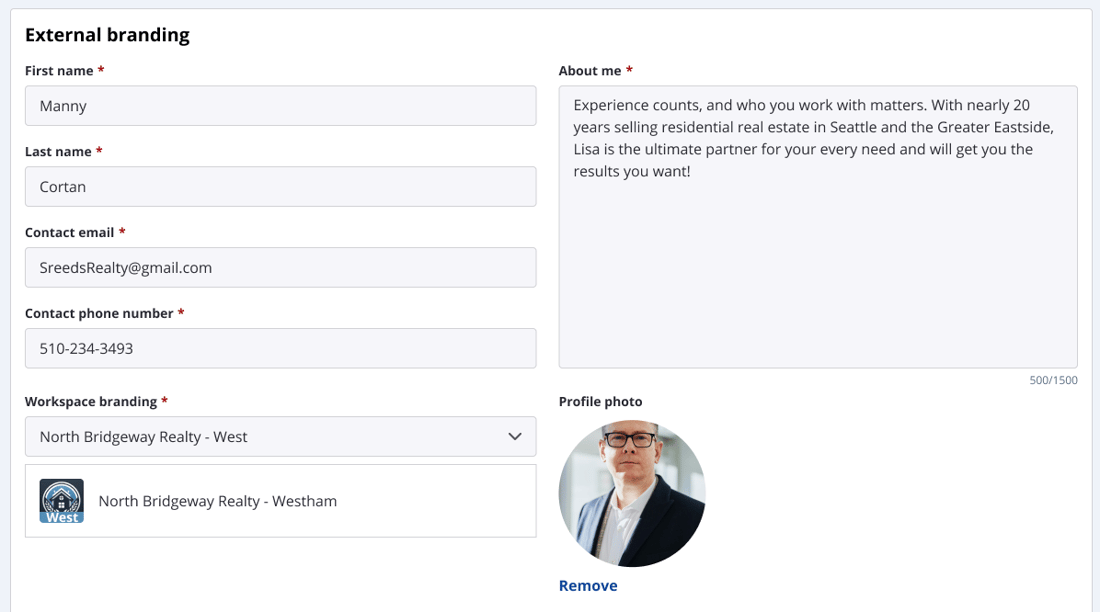Click the circular profile photo
This screenshot has width=1100, height=612.
[632, 494]
